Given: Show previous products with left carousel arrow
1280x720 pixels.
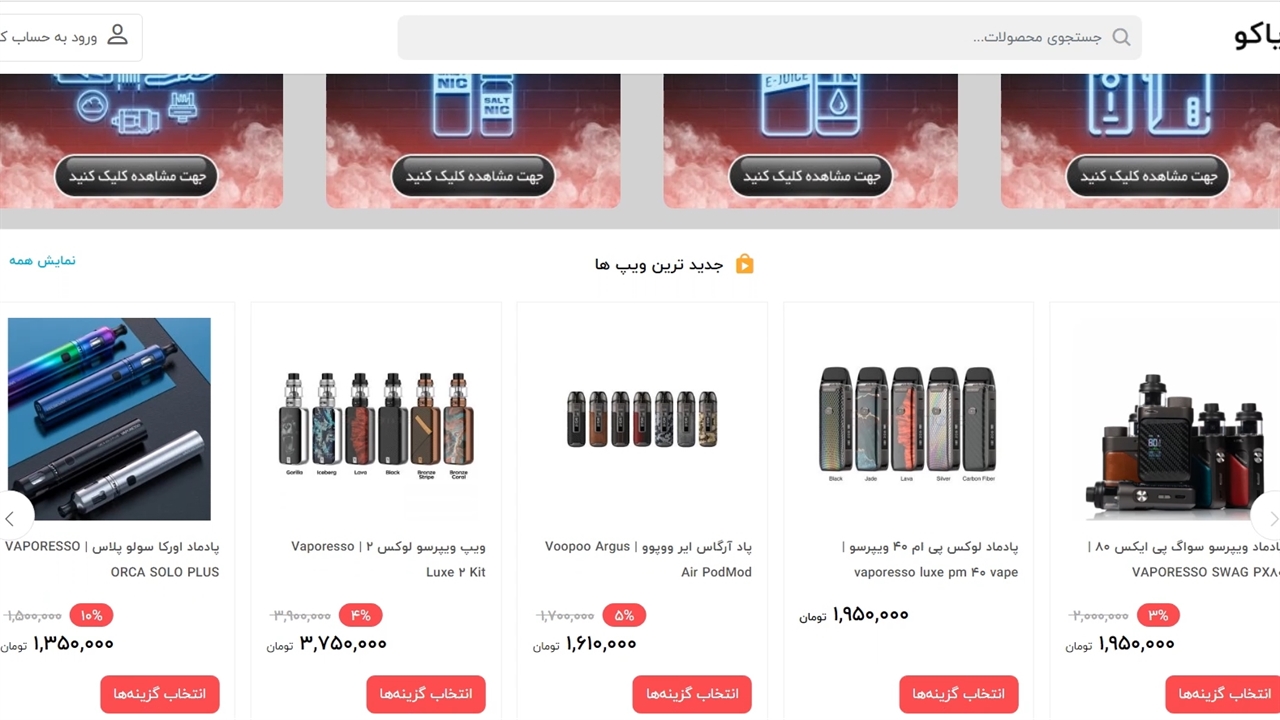Looking at the screenshot, I should tap(10, 518).
